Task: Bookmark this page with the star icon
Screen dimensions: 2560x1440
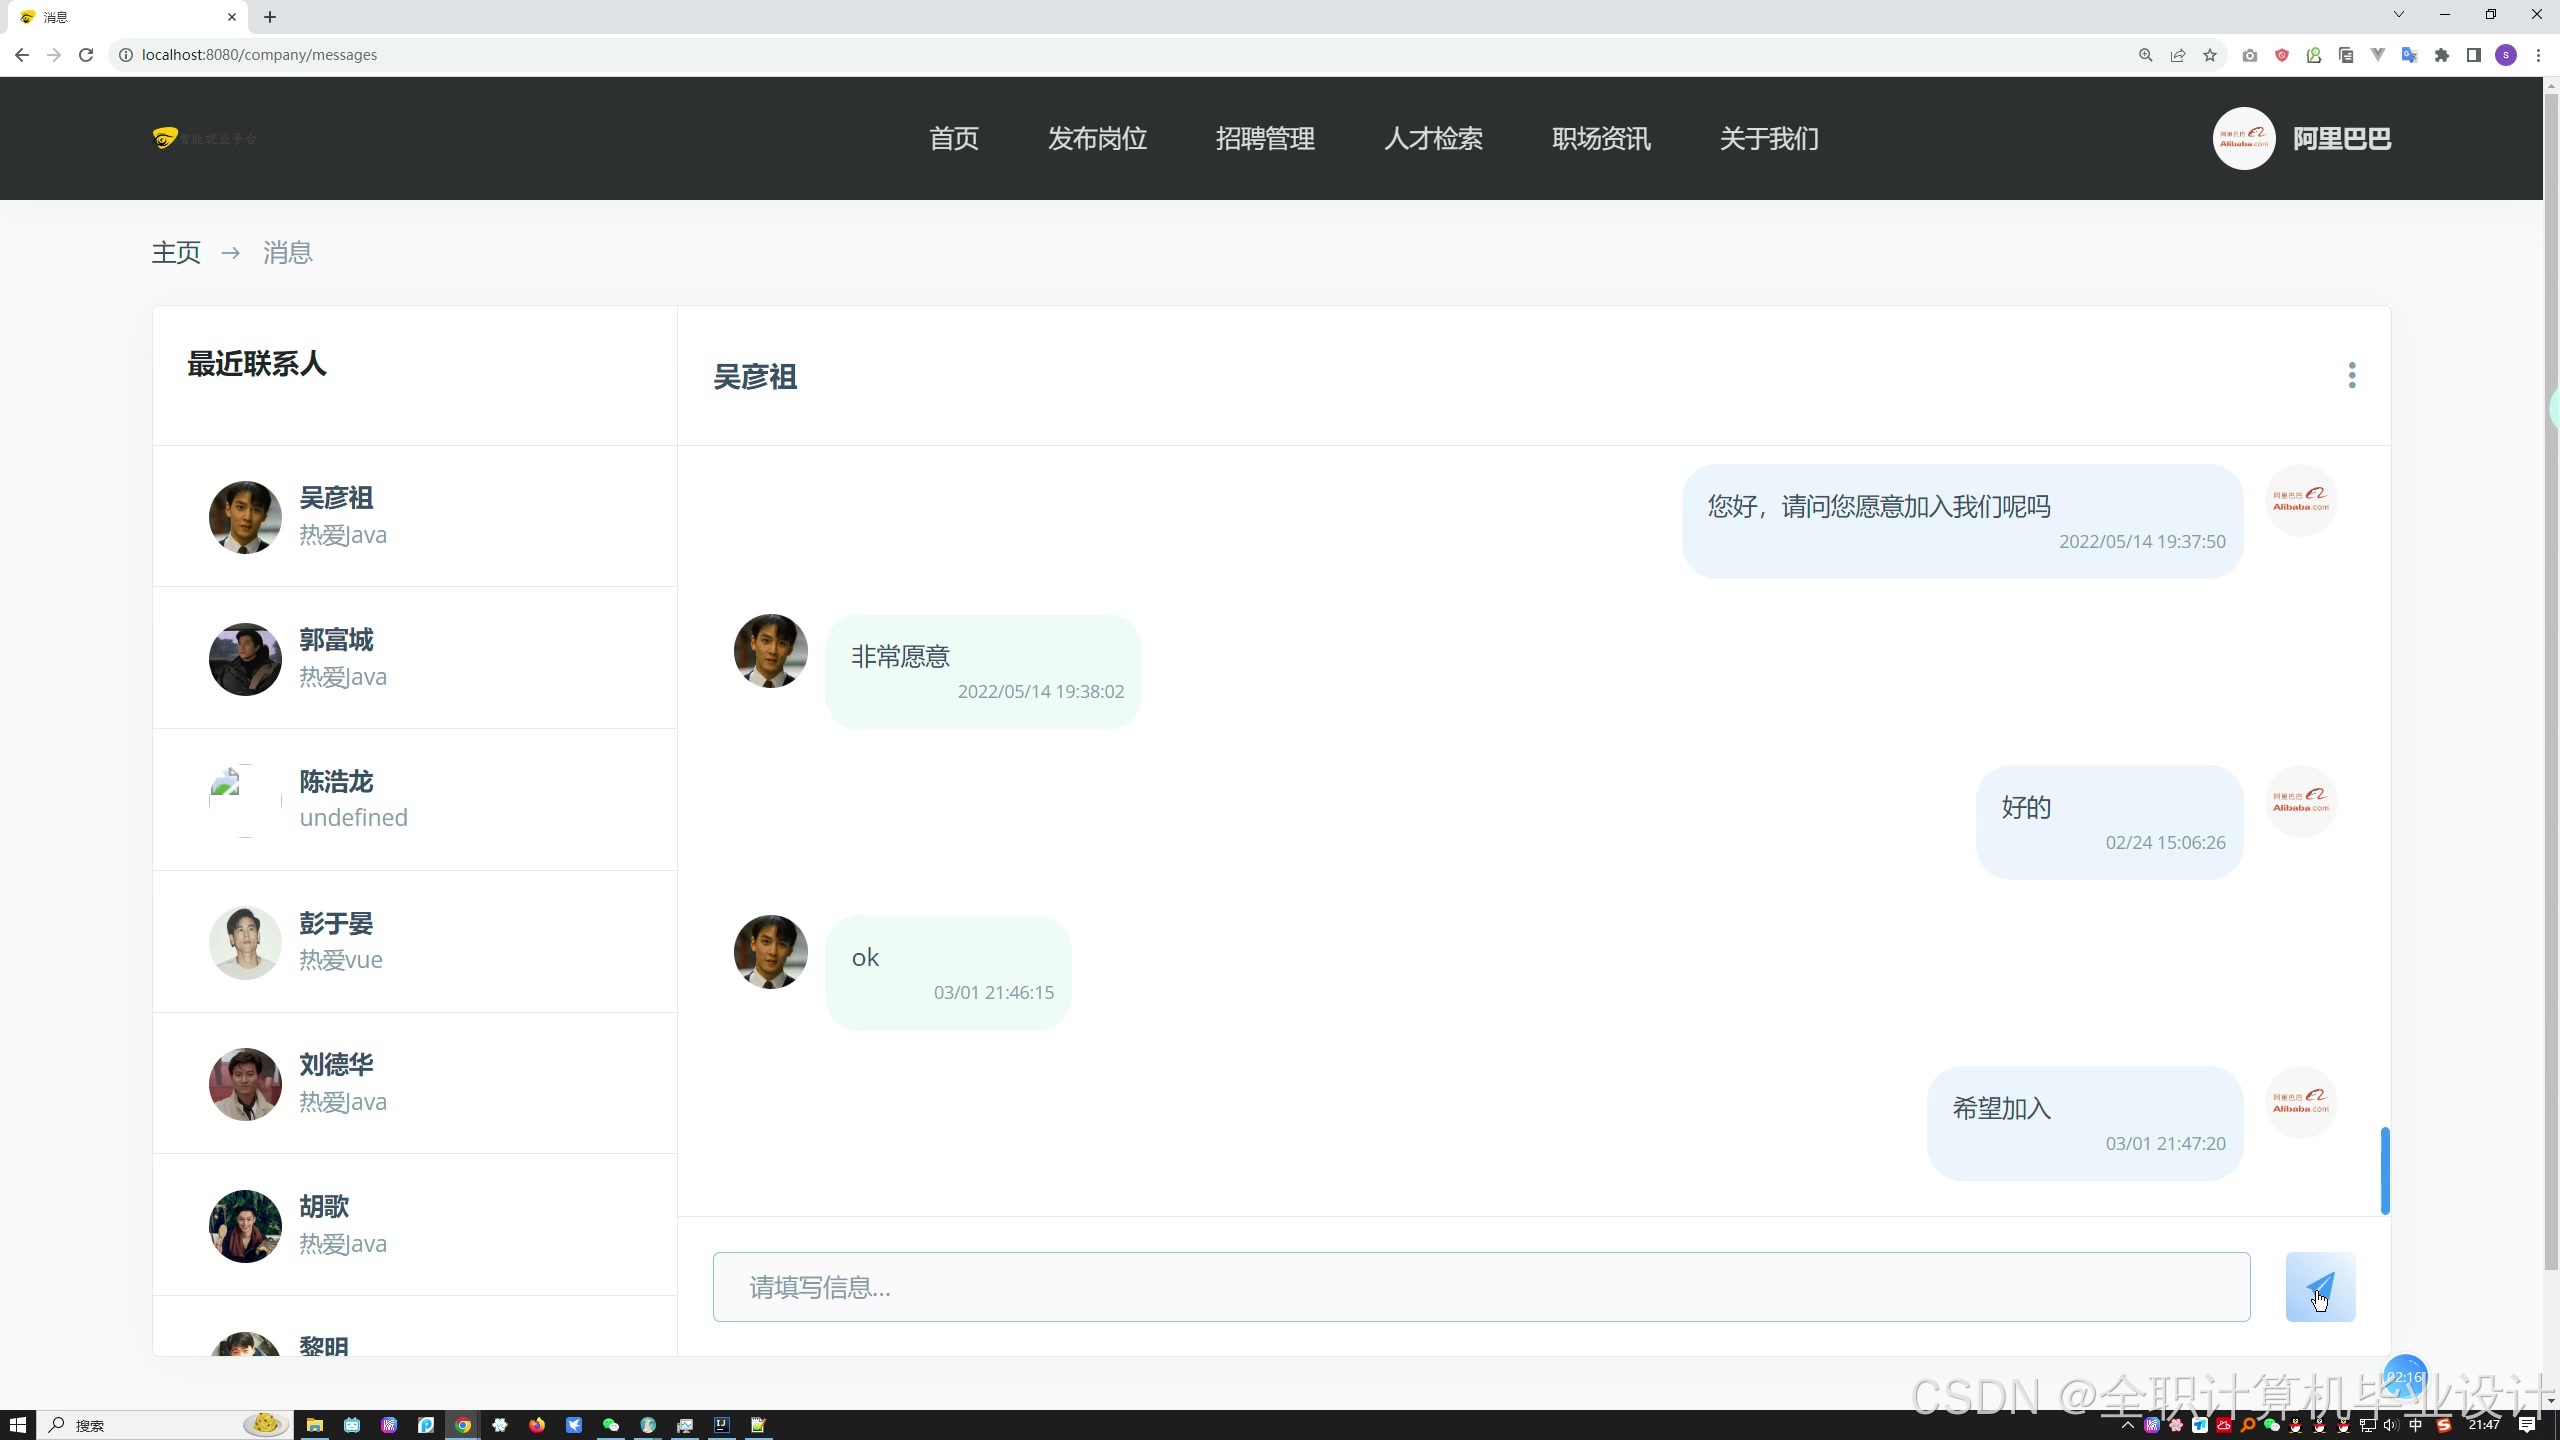Action: coord(2210,55)
